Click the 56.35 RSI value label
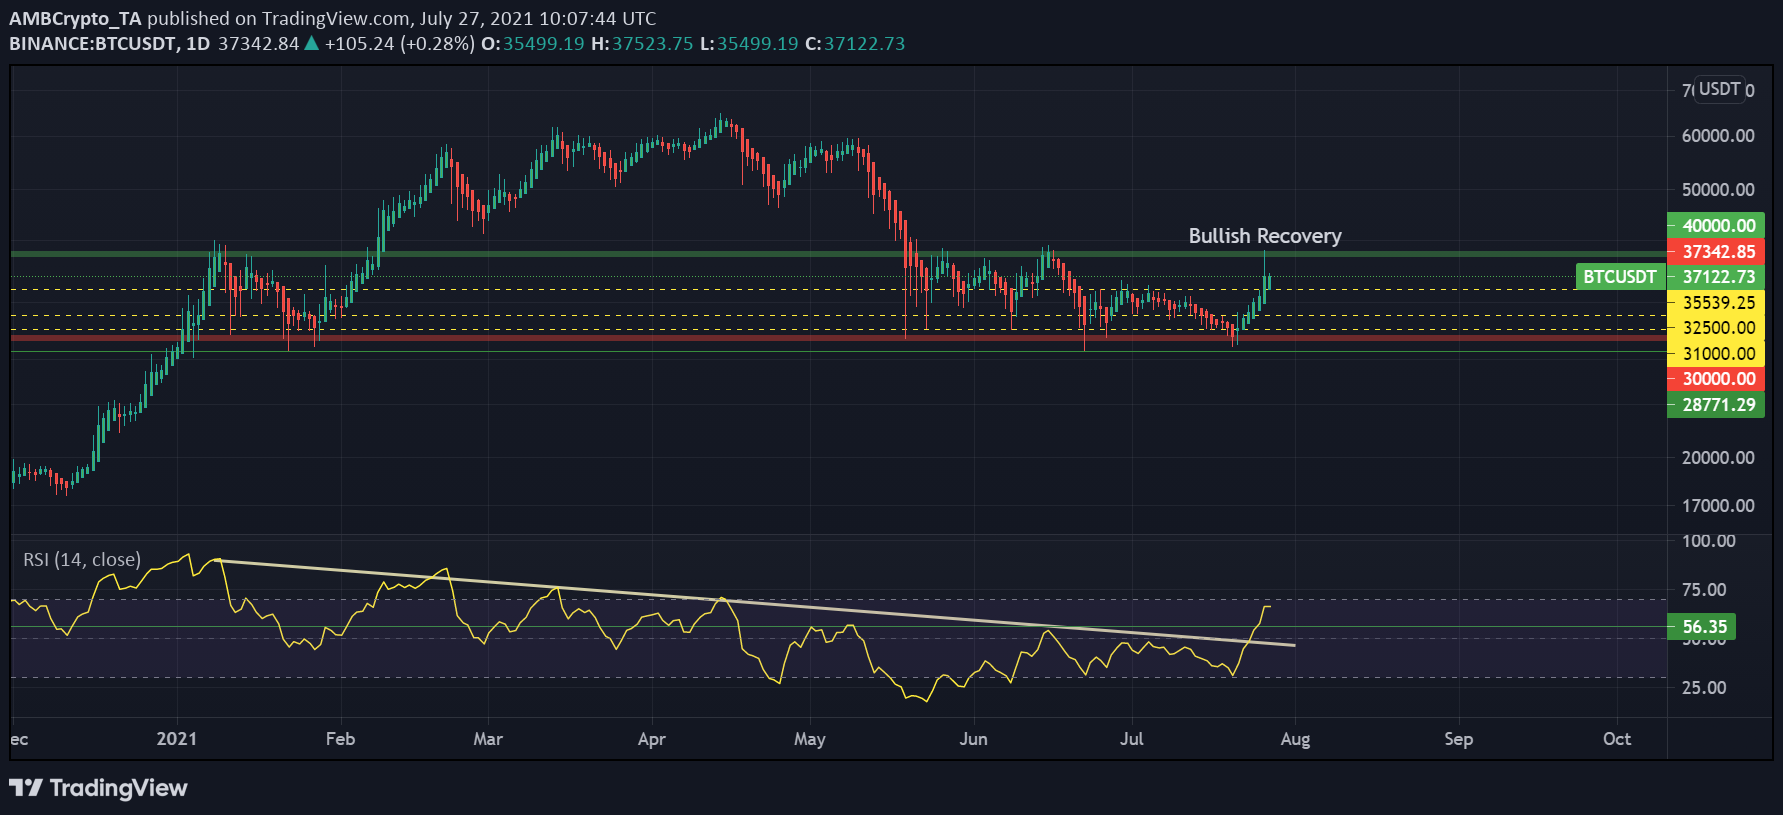 point(1702,627)
